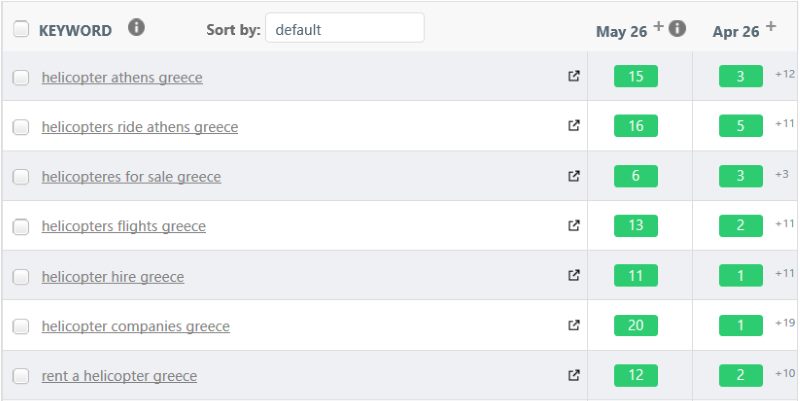Click the info icon next to KEYWORD

pos(136,28)
